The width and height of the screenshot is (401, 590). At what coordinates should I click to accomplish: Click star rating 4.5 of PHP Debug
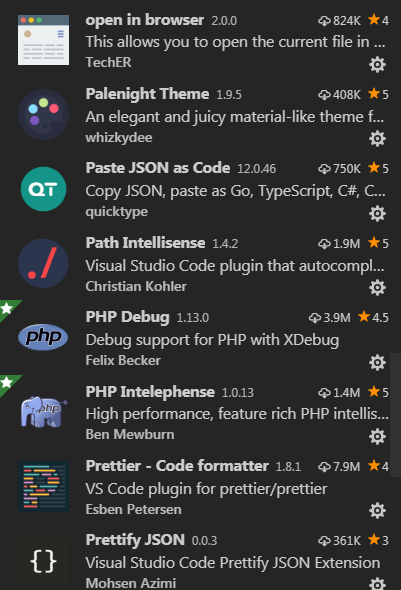click(x=374, y=317)
